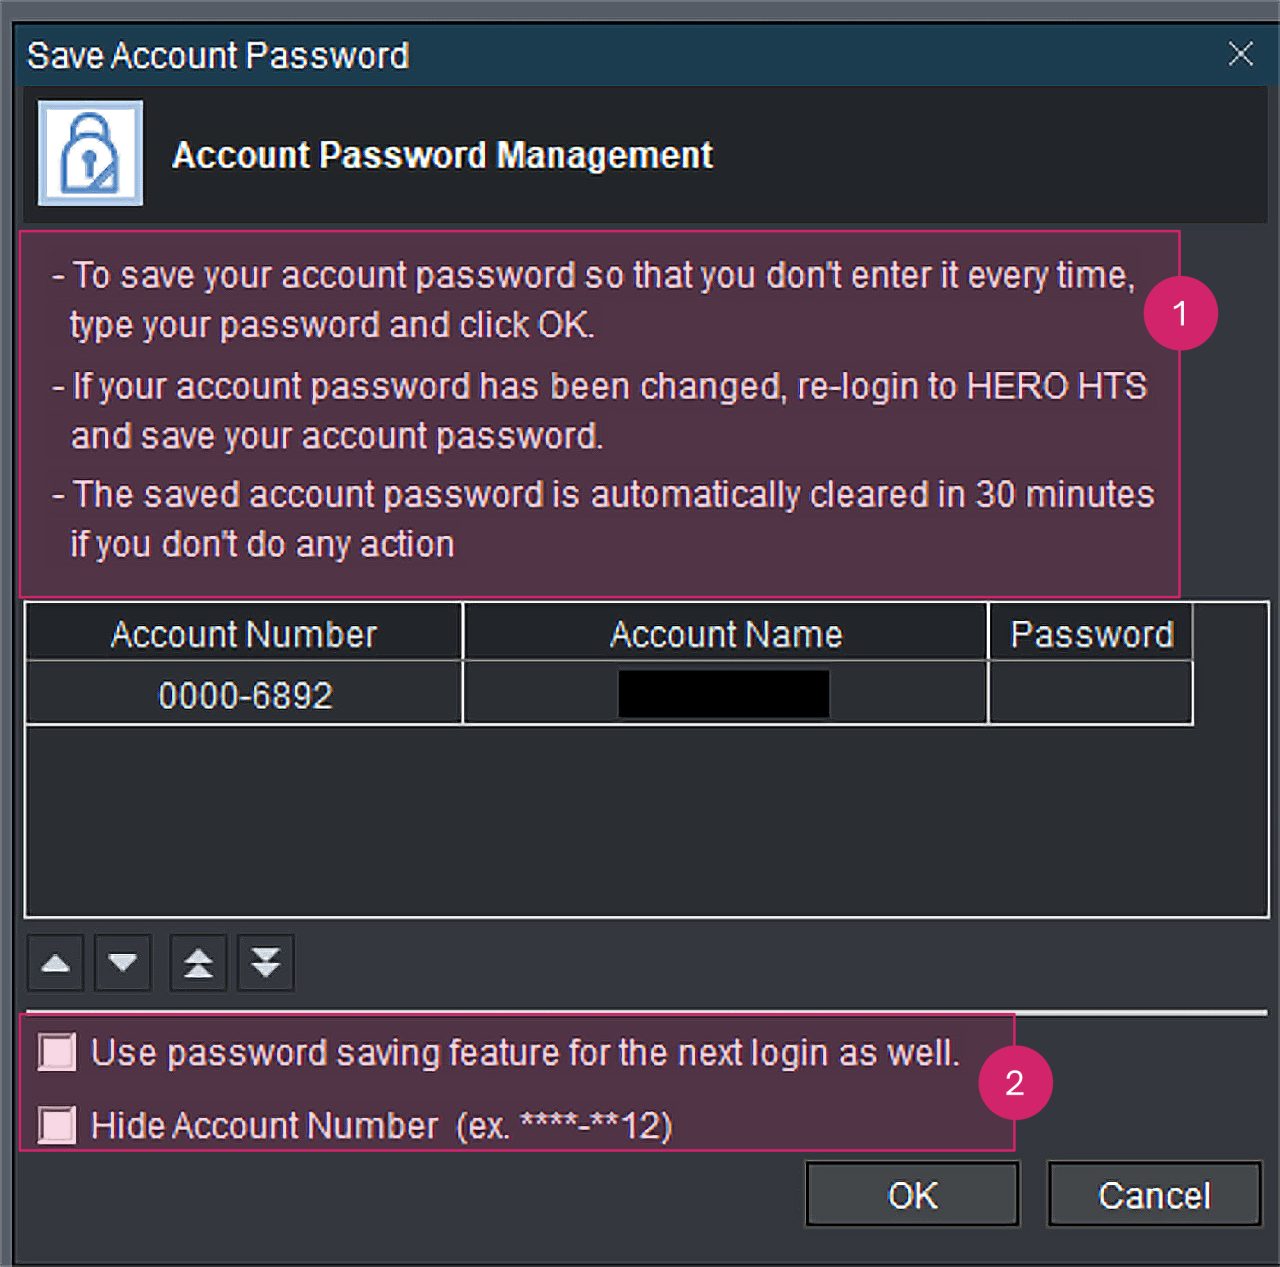Check the Hide Account Number box

click(x=57, y=1125)
